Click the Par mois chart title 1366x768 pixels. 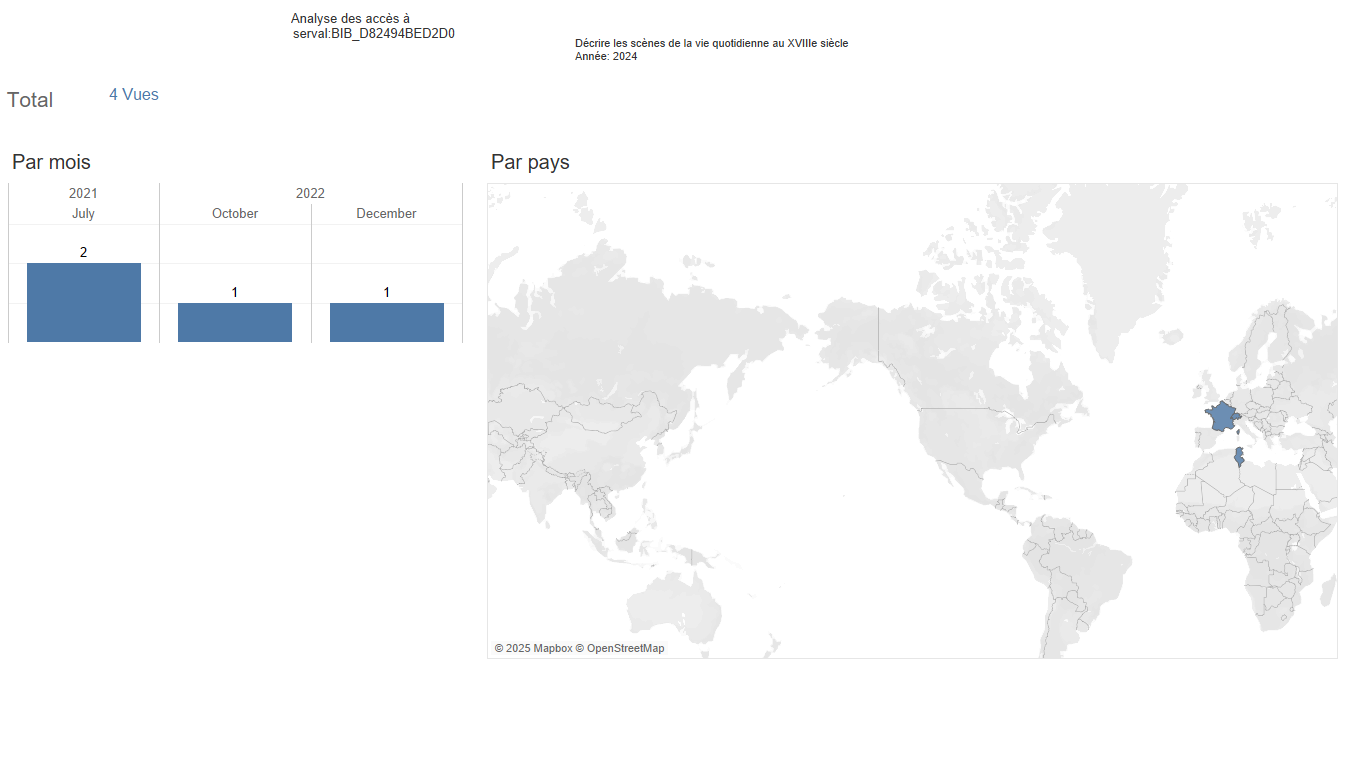pos(51,162)
